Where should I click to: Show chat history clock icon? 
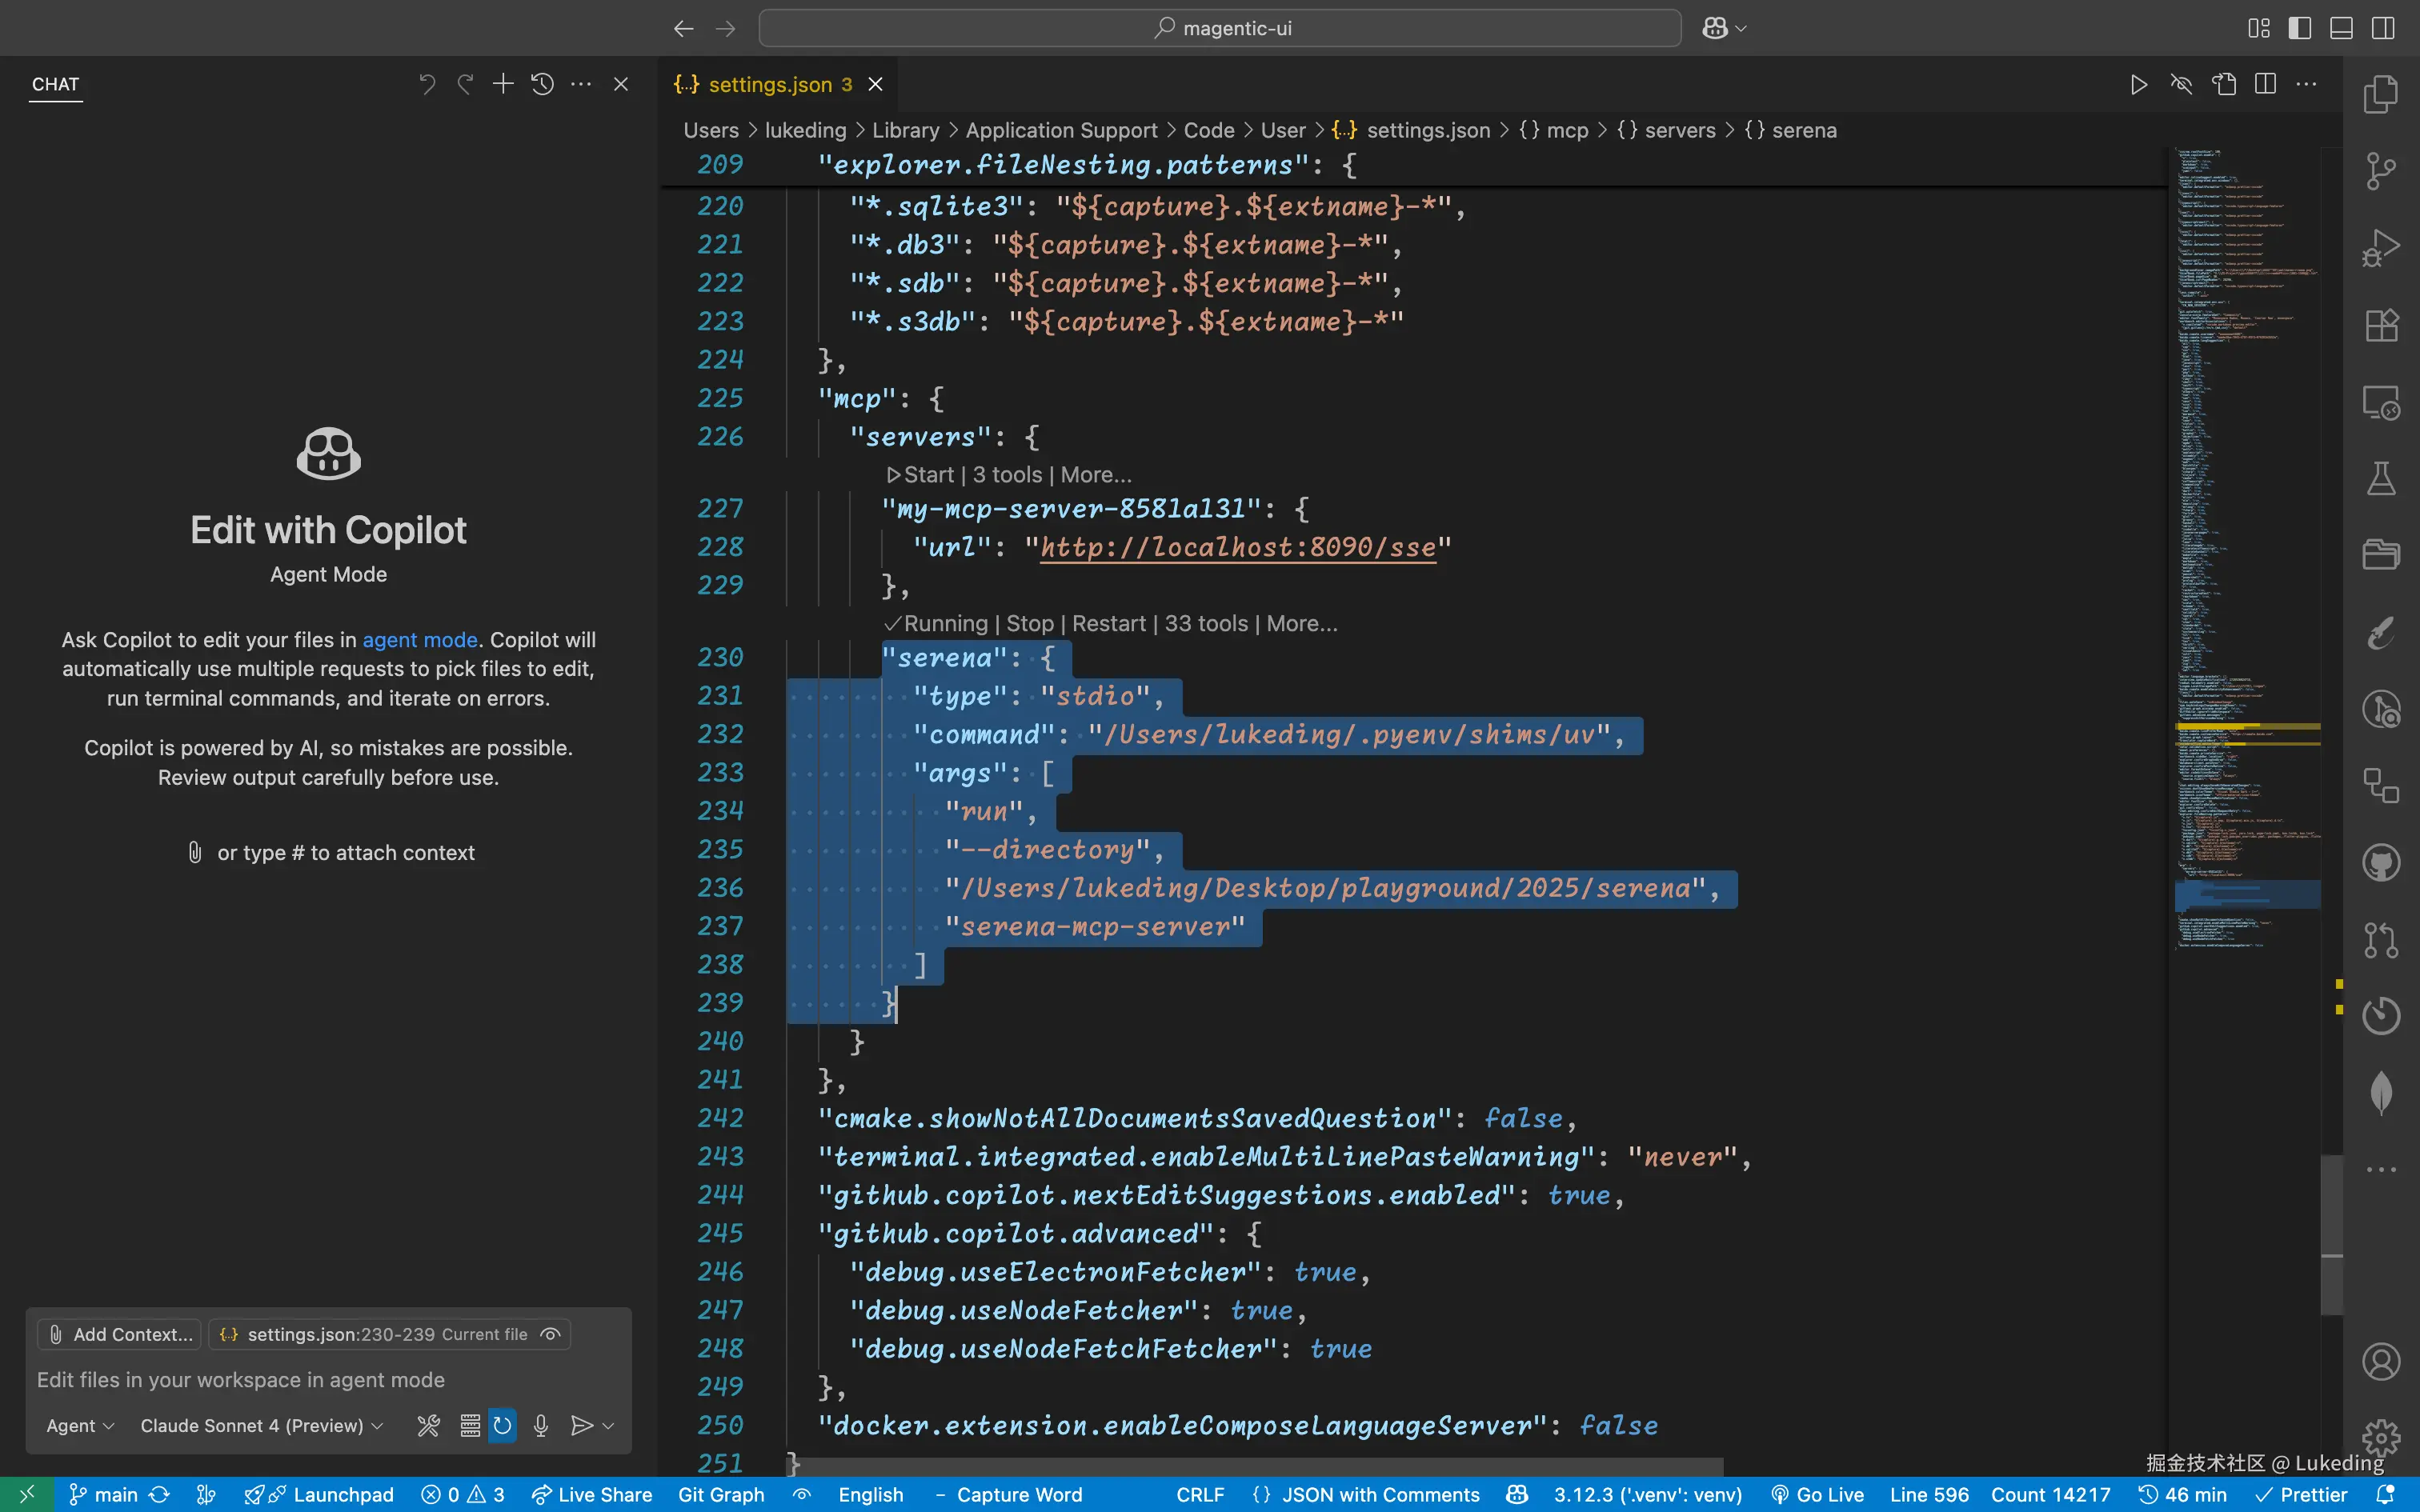pyautogui.click(x=542, y=84)
